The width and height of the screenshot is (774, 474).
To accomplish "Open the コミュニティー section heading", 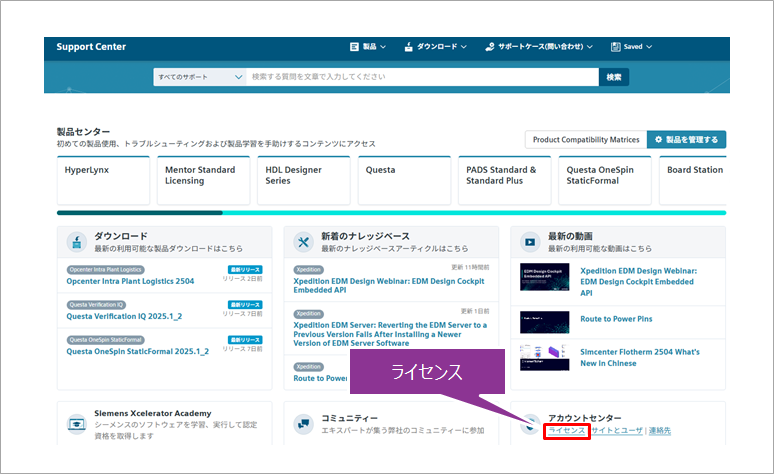I will point(349,418).
